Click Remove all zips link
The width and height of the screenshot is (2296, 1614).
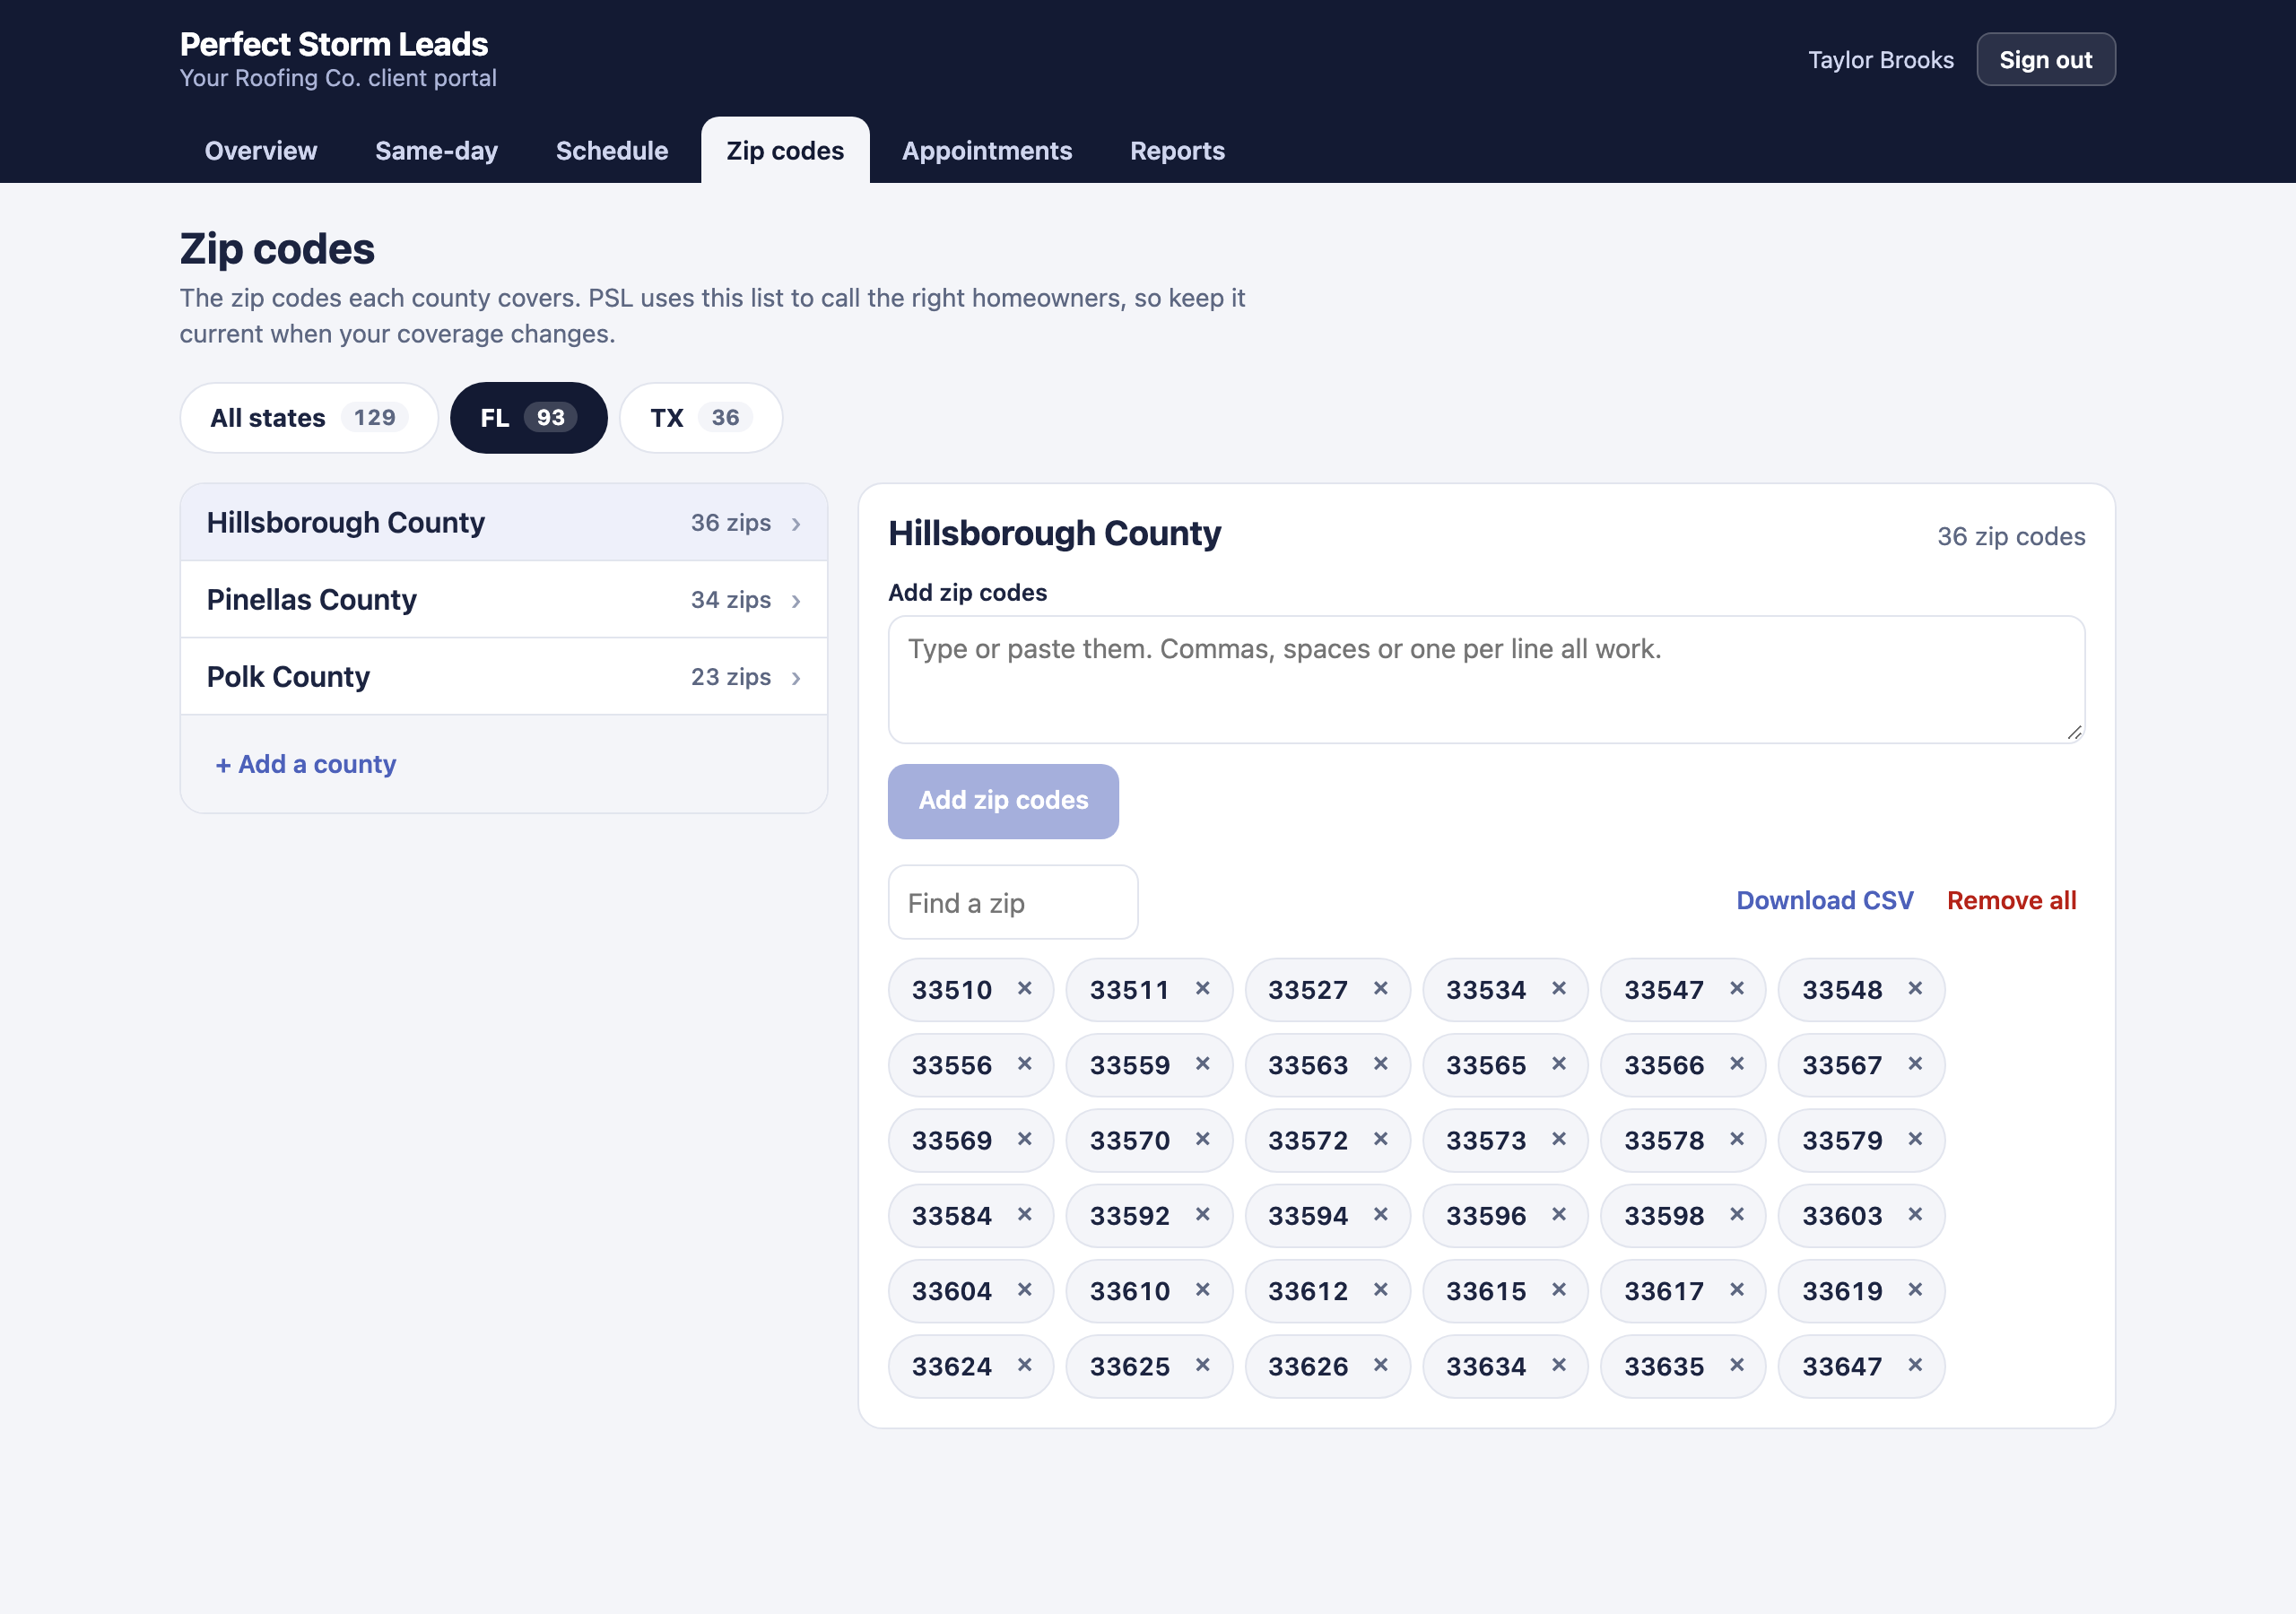point(2011,901)
